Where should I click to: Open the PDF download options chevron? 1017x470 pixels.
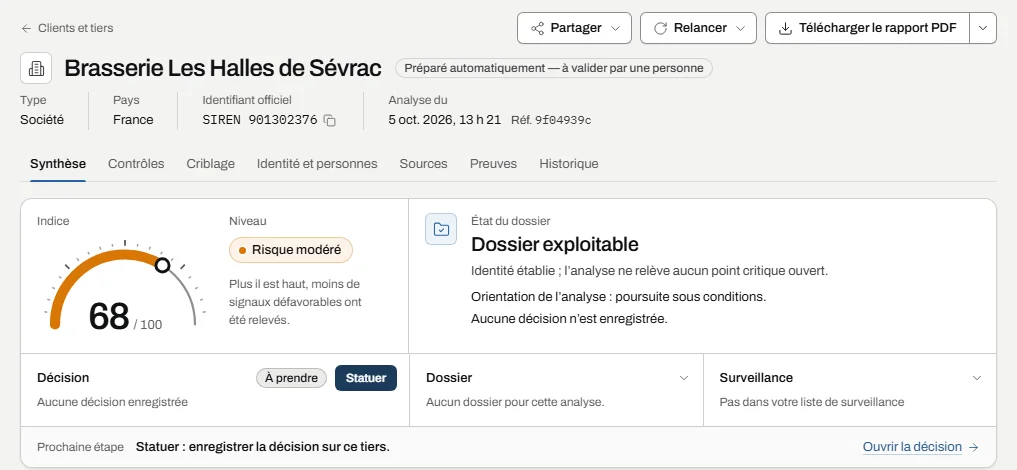coord(983,28)
